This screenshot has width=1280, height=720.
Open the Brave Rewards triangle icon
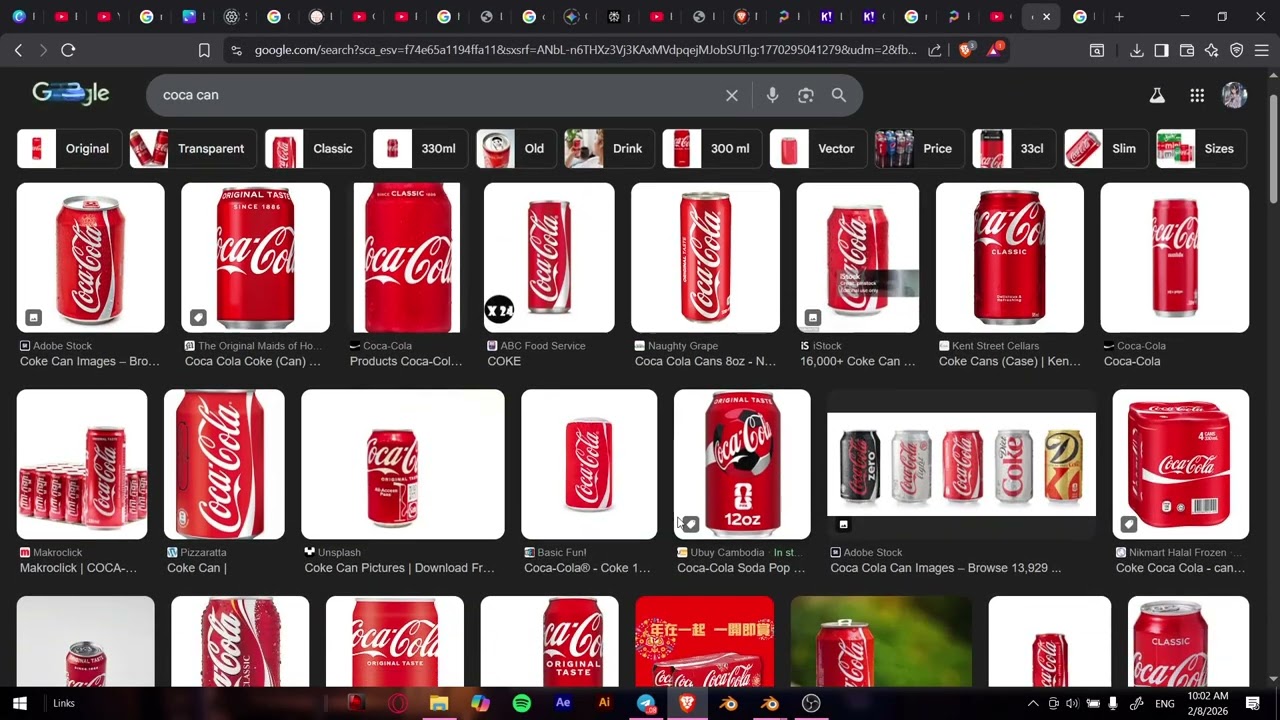995,50
